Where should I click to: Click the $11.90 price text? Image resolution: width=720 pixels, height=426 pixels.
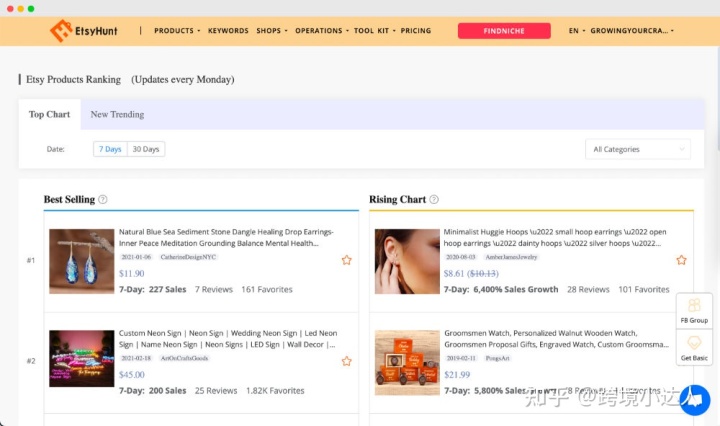point(132,274)
